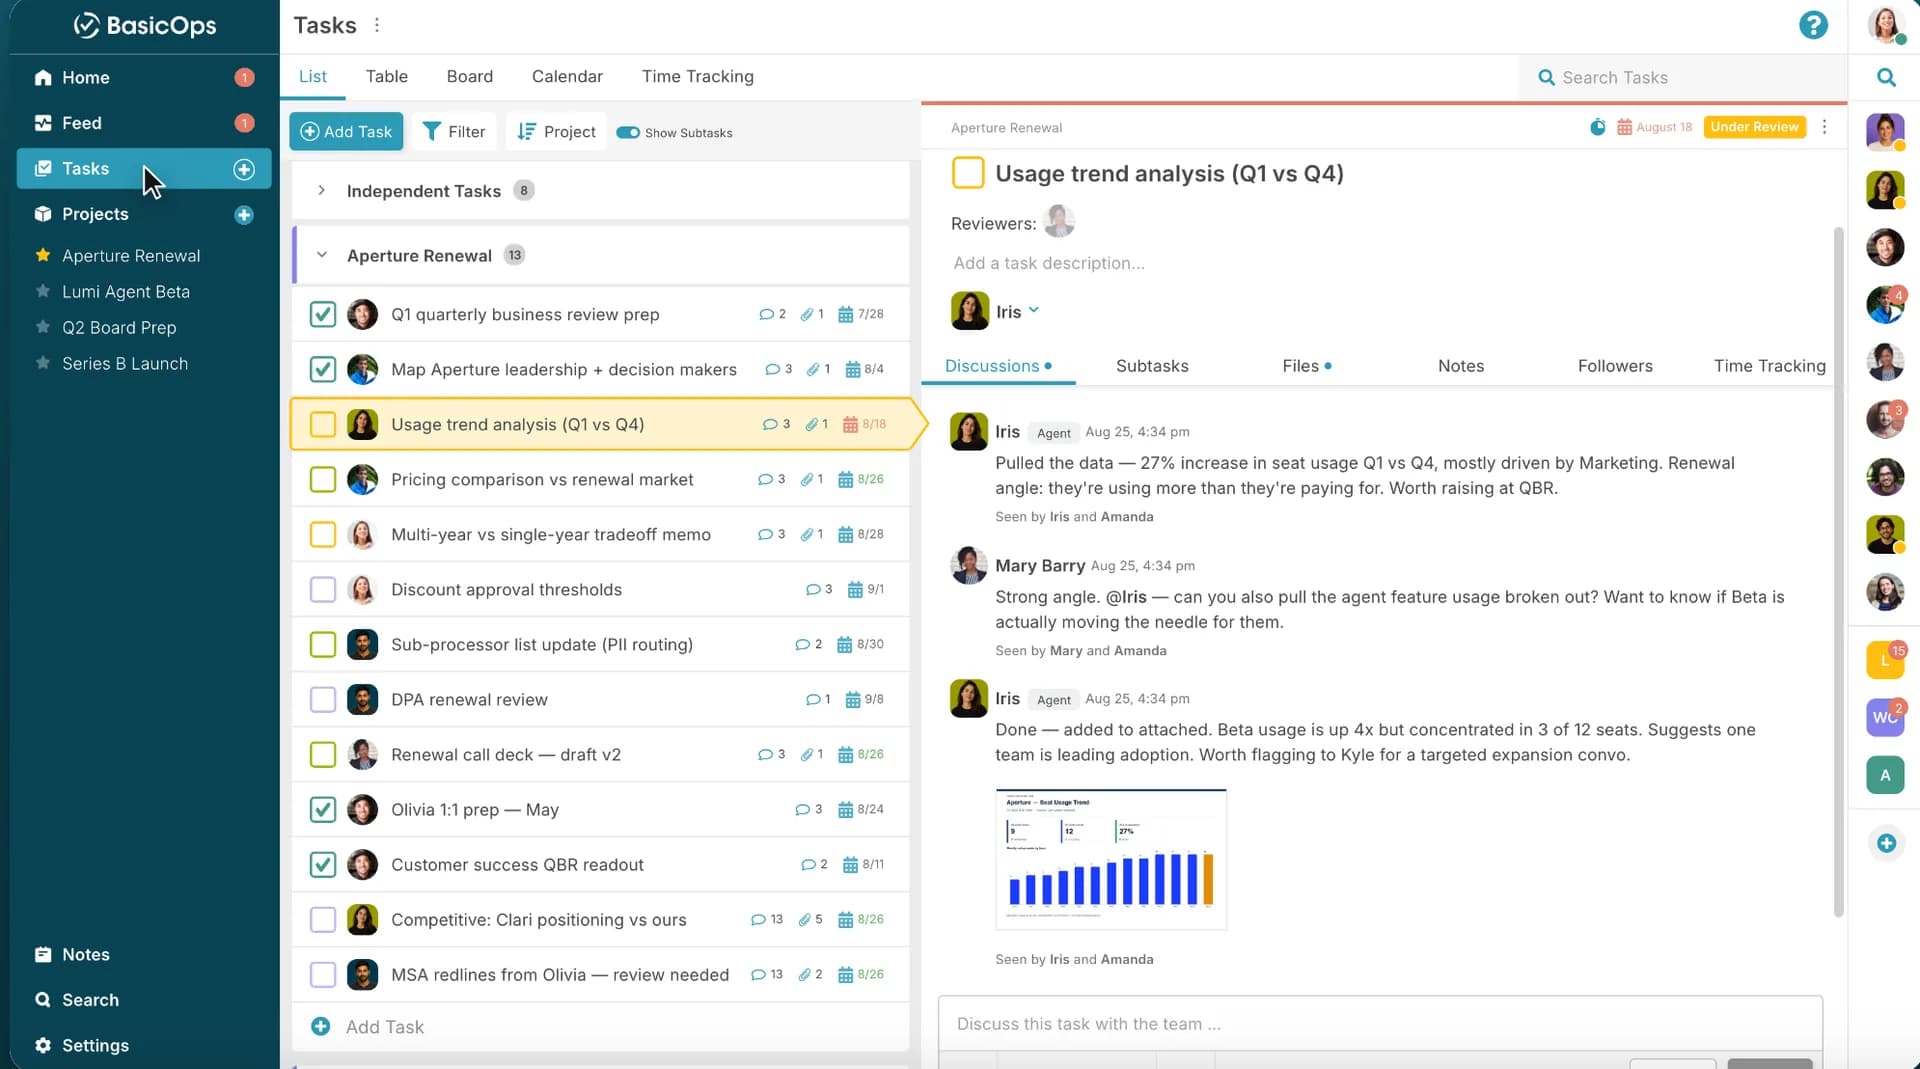Uncheck Q1 quarterly business review prep
Screen dimensions: 1920x1069
[x=322, y=314]
